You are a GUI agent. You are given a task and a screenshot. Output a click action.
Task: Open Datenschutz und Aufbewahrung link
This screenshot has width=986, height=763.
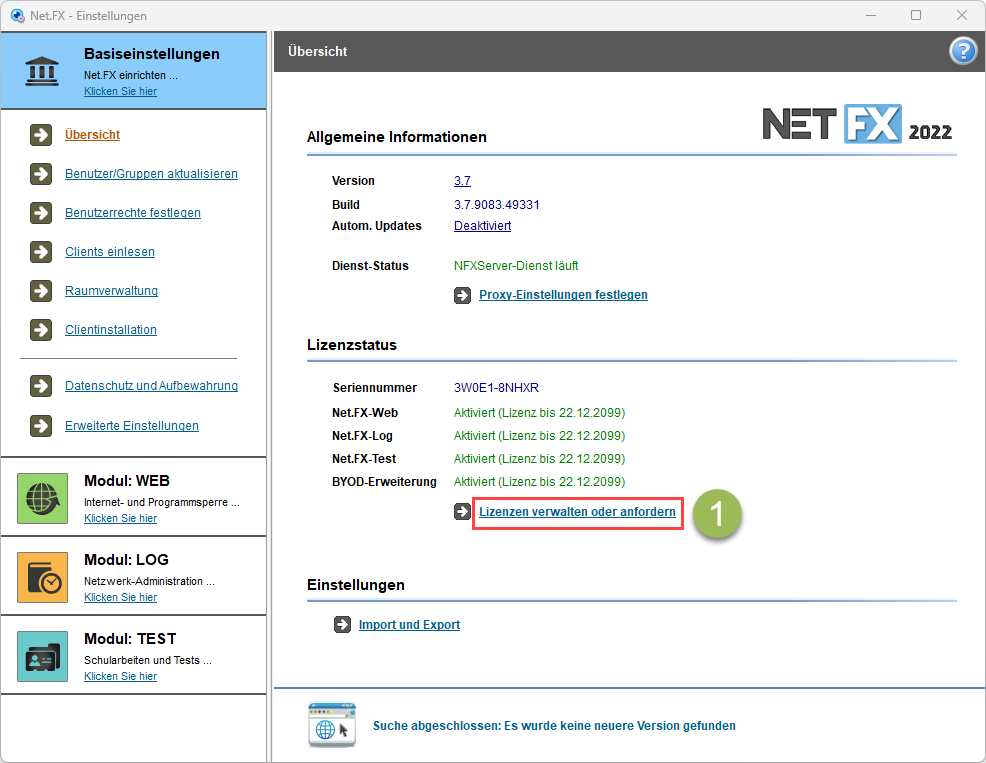tap(152, 386)
